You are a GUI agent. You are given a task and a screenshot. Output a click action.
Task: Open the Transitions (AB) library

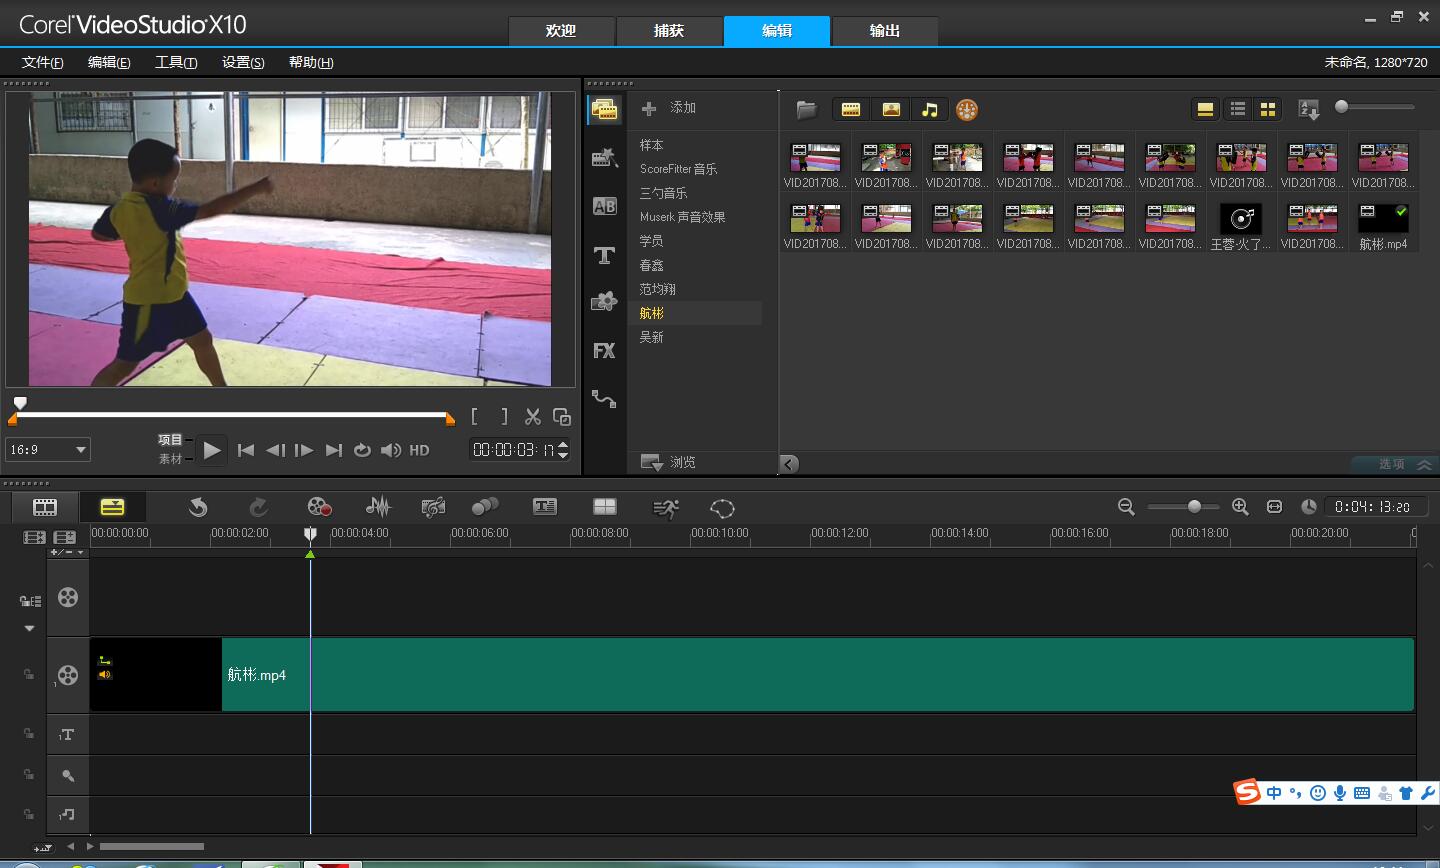[604, 206]
